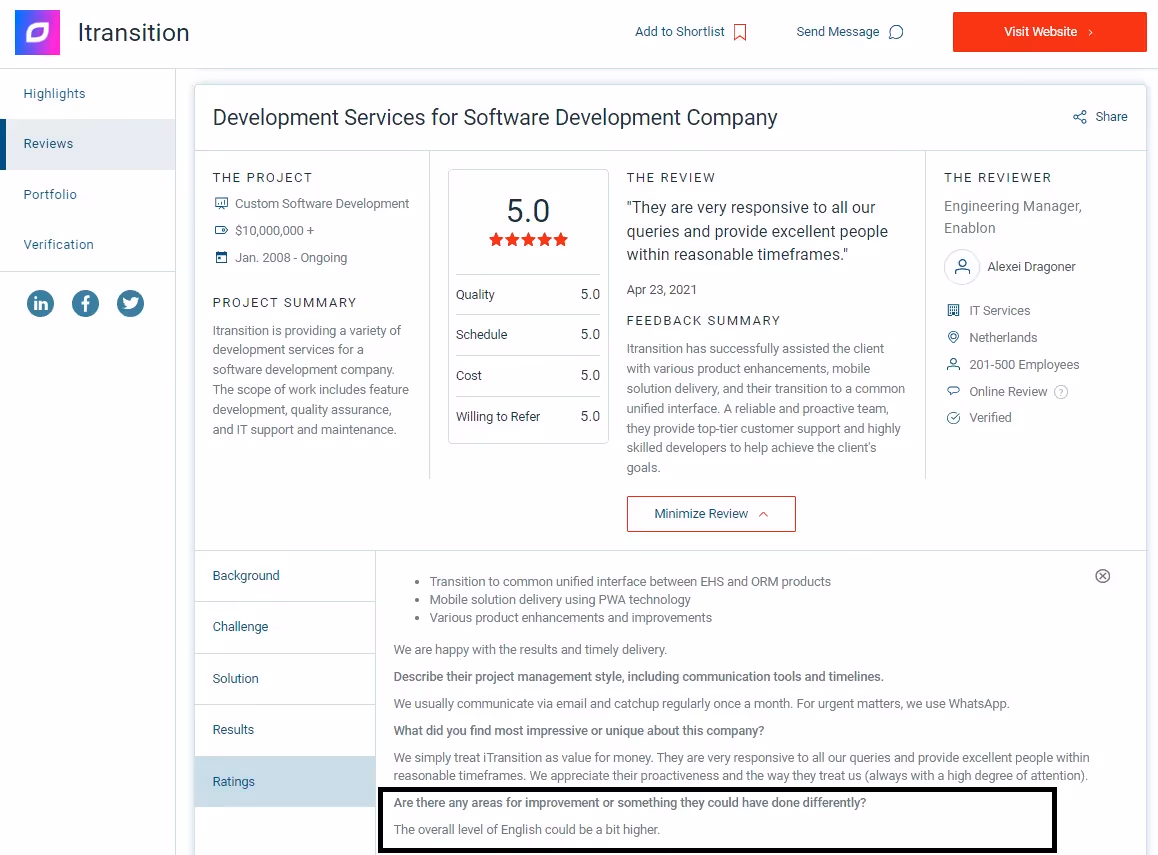Switch to the Background tab
1158x855 pixels.
[285, 576]
